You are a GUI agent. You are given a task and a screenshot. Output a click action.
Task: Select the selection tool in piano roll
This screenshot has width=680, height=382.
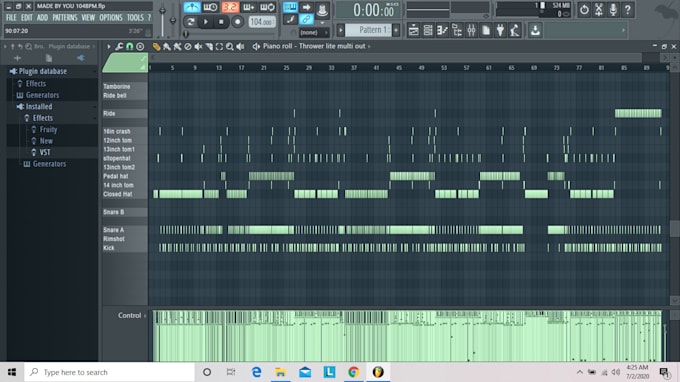(x=219, y=46)
